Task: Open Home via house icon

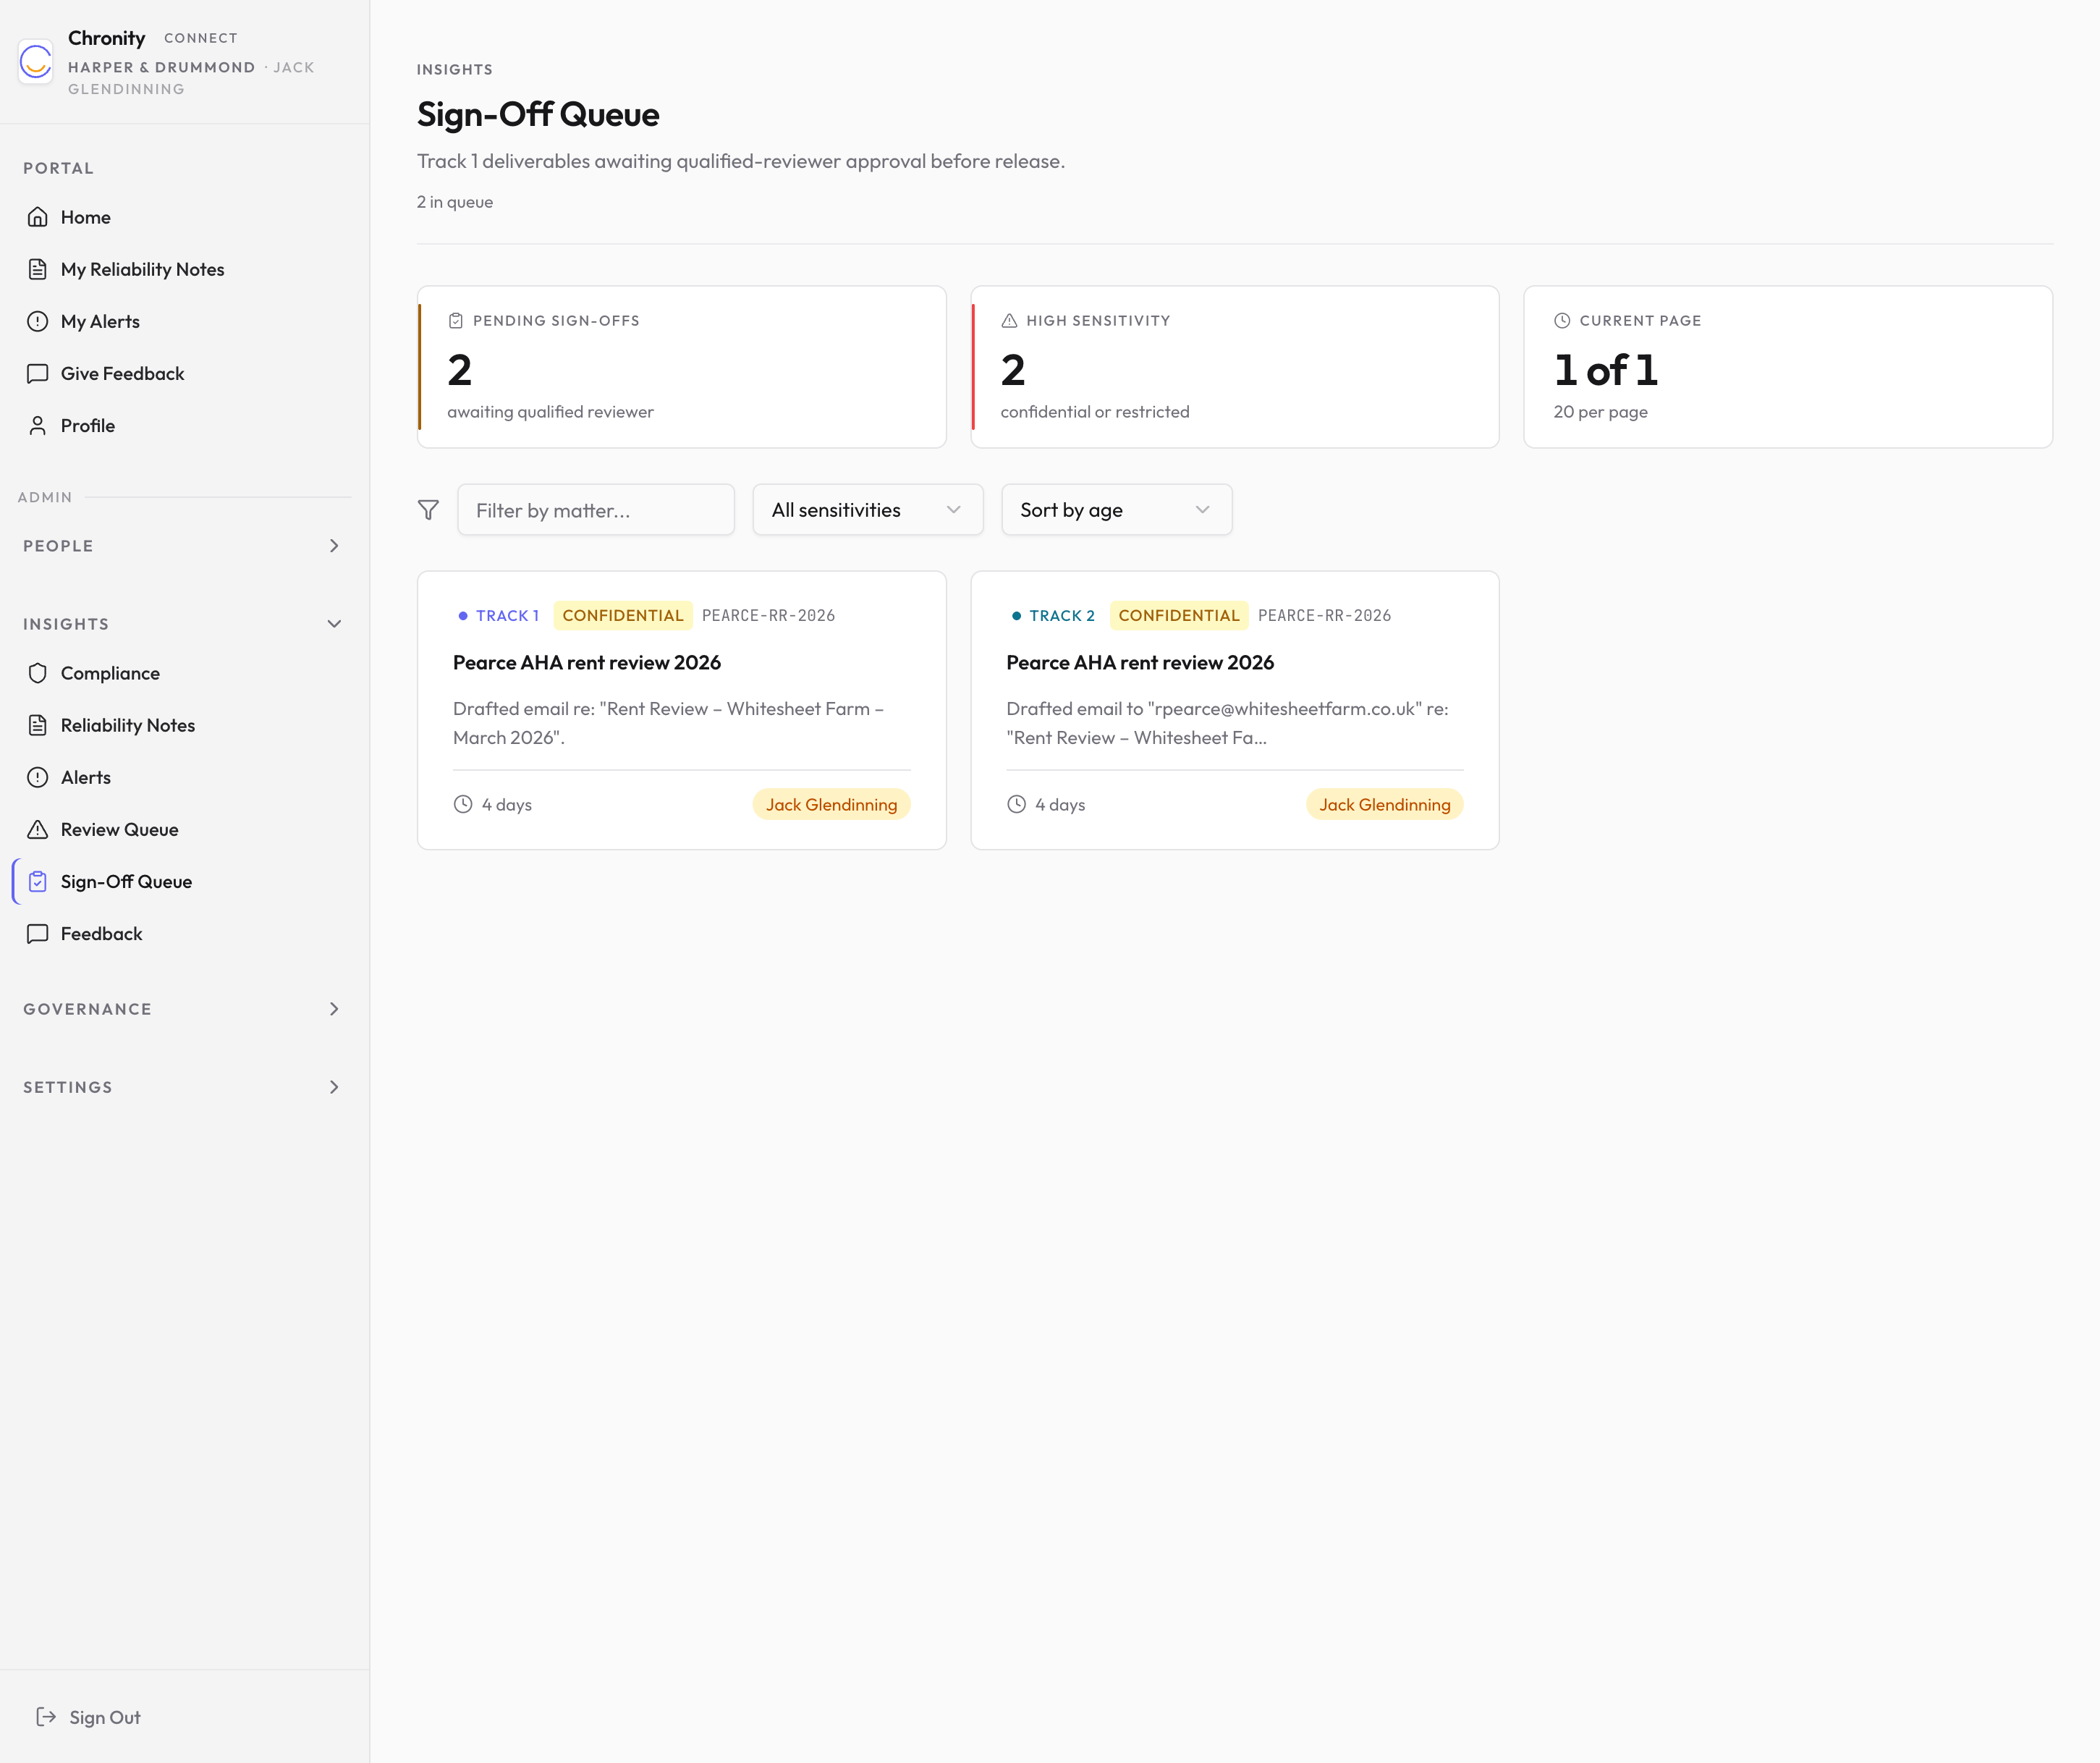Action: (38, 217)
